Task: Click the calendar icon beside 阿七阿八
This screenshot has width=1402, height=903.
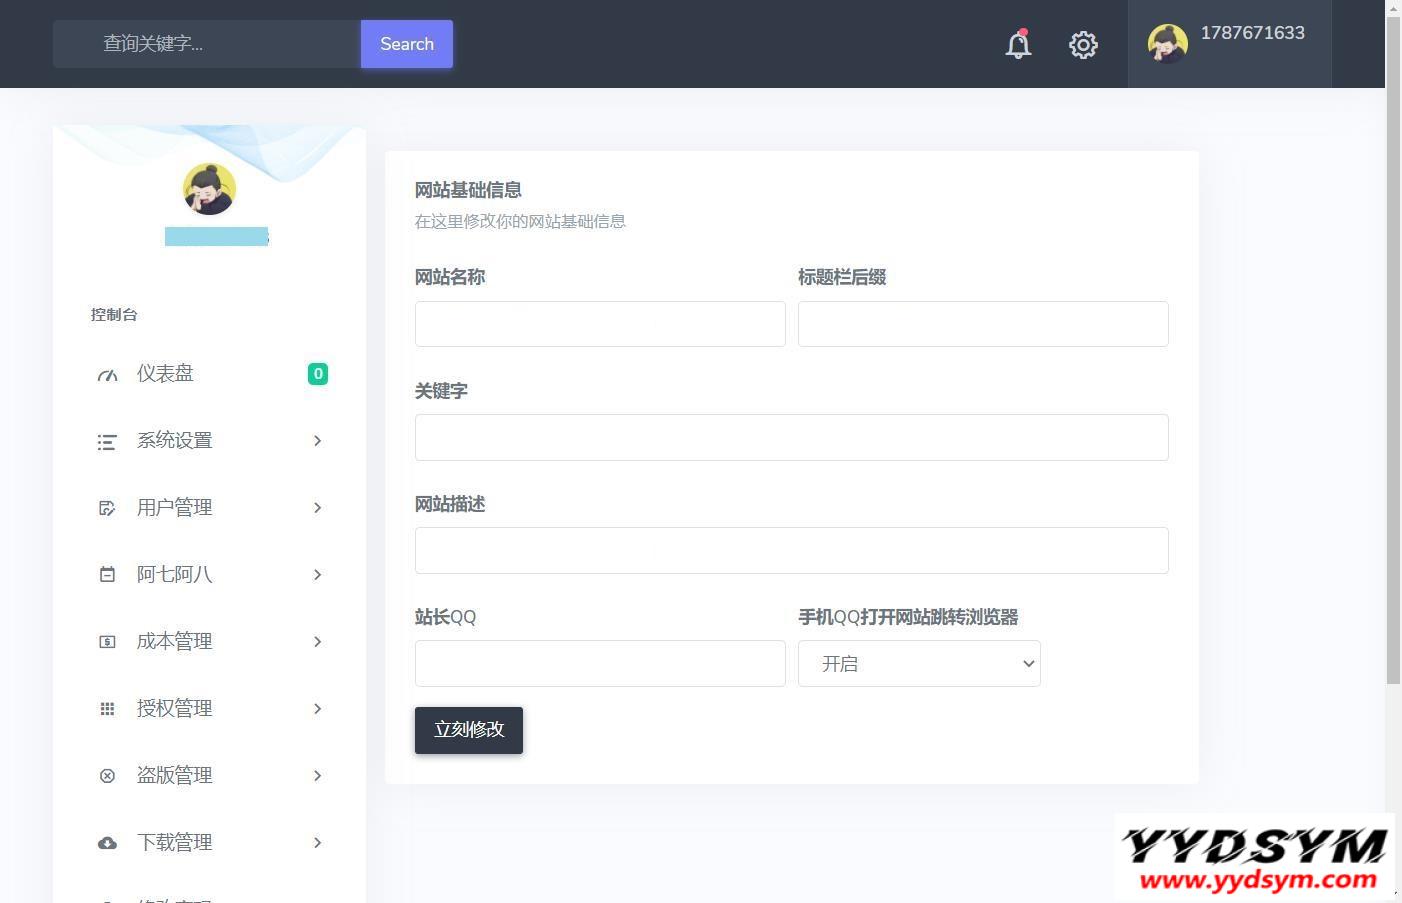Action: coord(107,575)
